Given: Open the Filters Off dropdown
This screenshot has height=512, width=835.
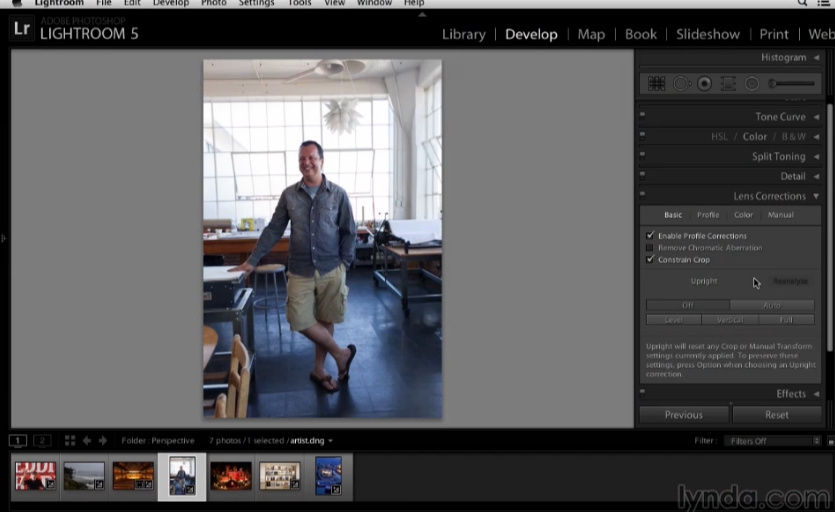Looking at the screenshot, I should pyautogui.click(x=772, y=441).
